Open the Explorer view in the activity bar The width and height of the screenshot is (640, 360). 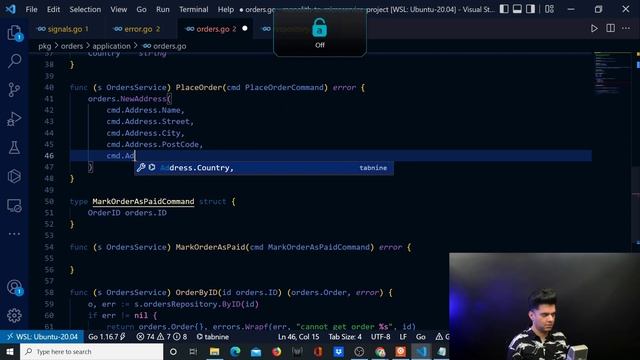[x=14, y=32]
